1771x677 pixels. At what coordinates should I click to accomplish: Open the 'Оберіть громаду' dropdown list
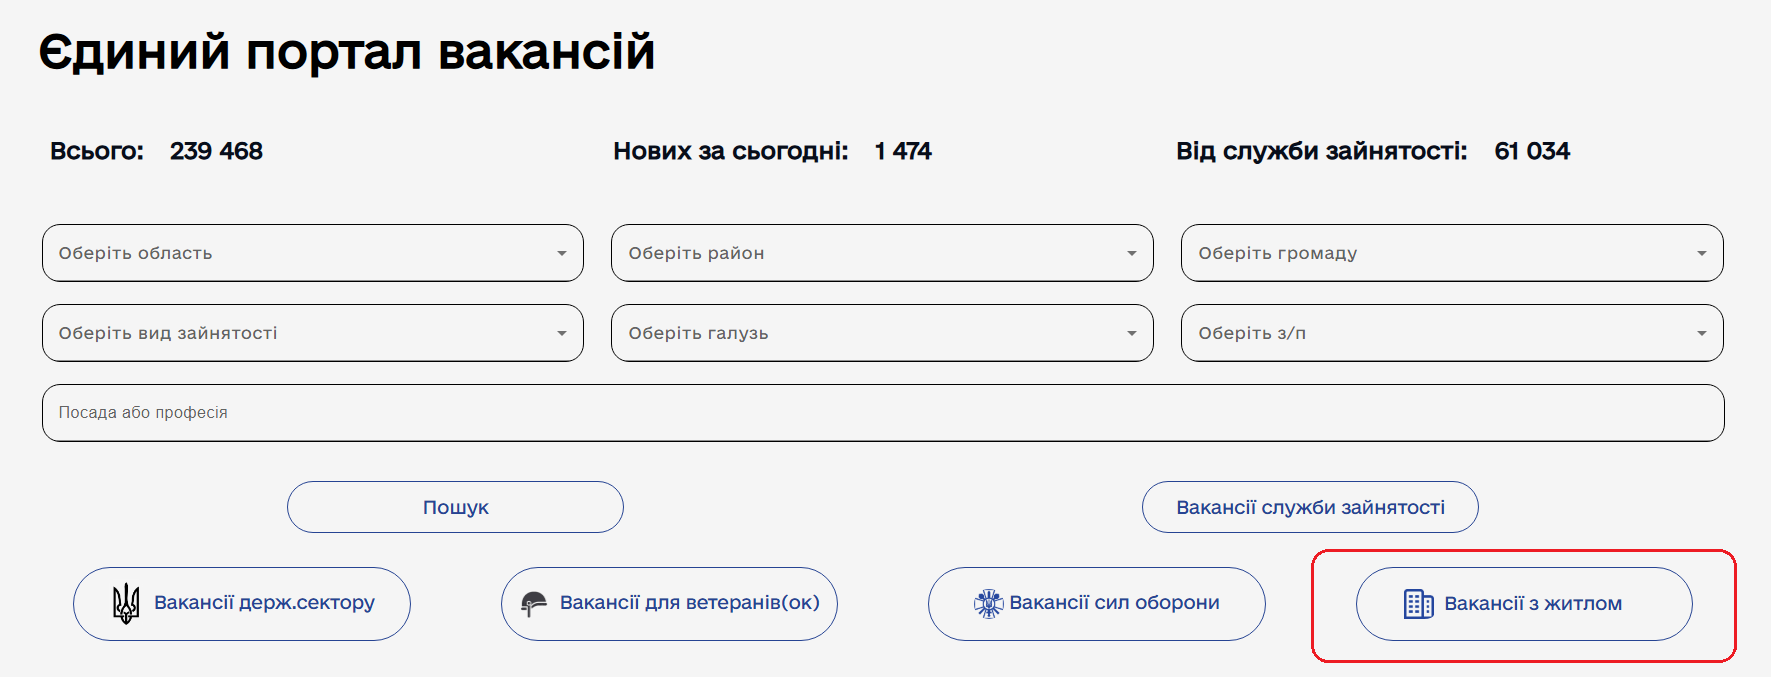pyautogui.click(x=1451, y=253)
